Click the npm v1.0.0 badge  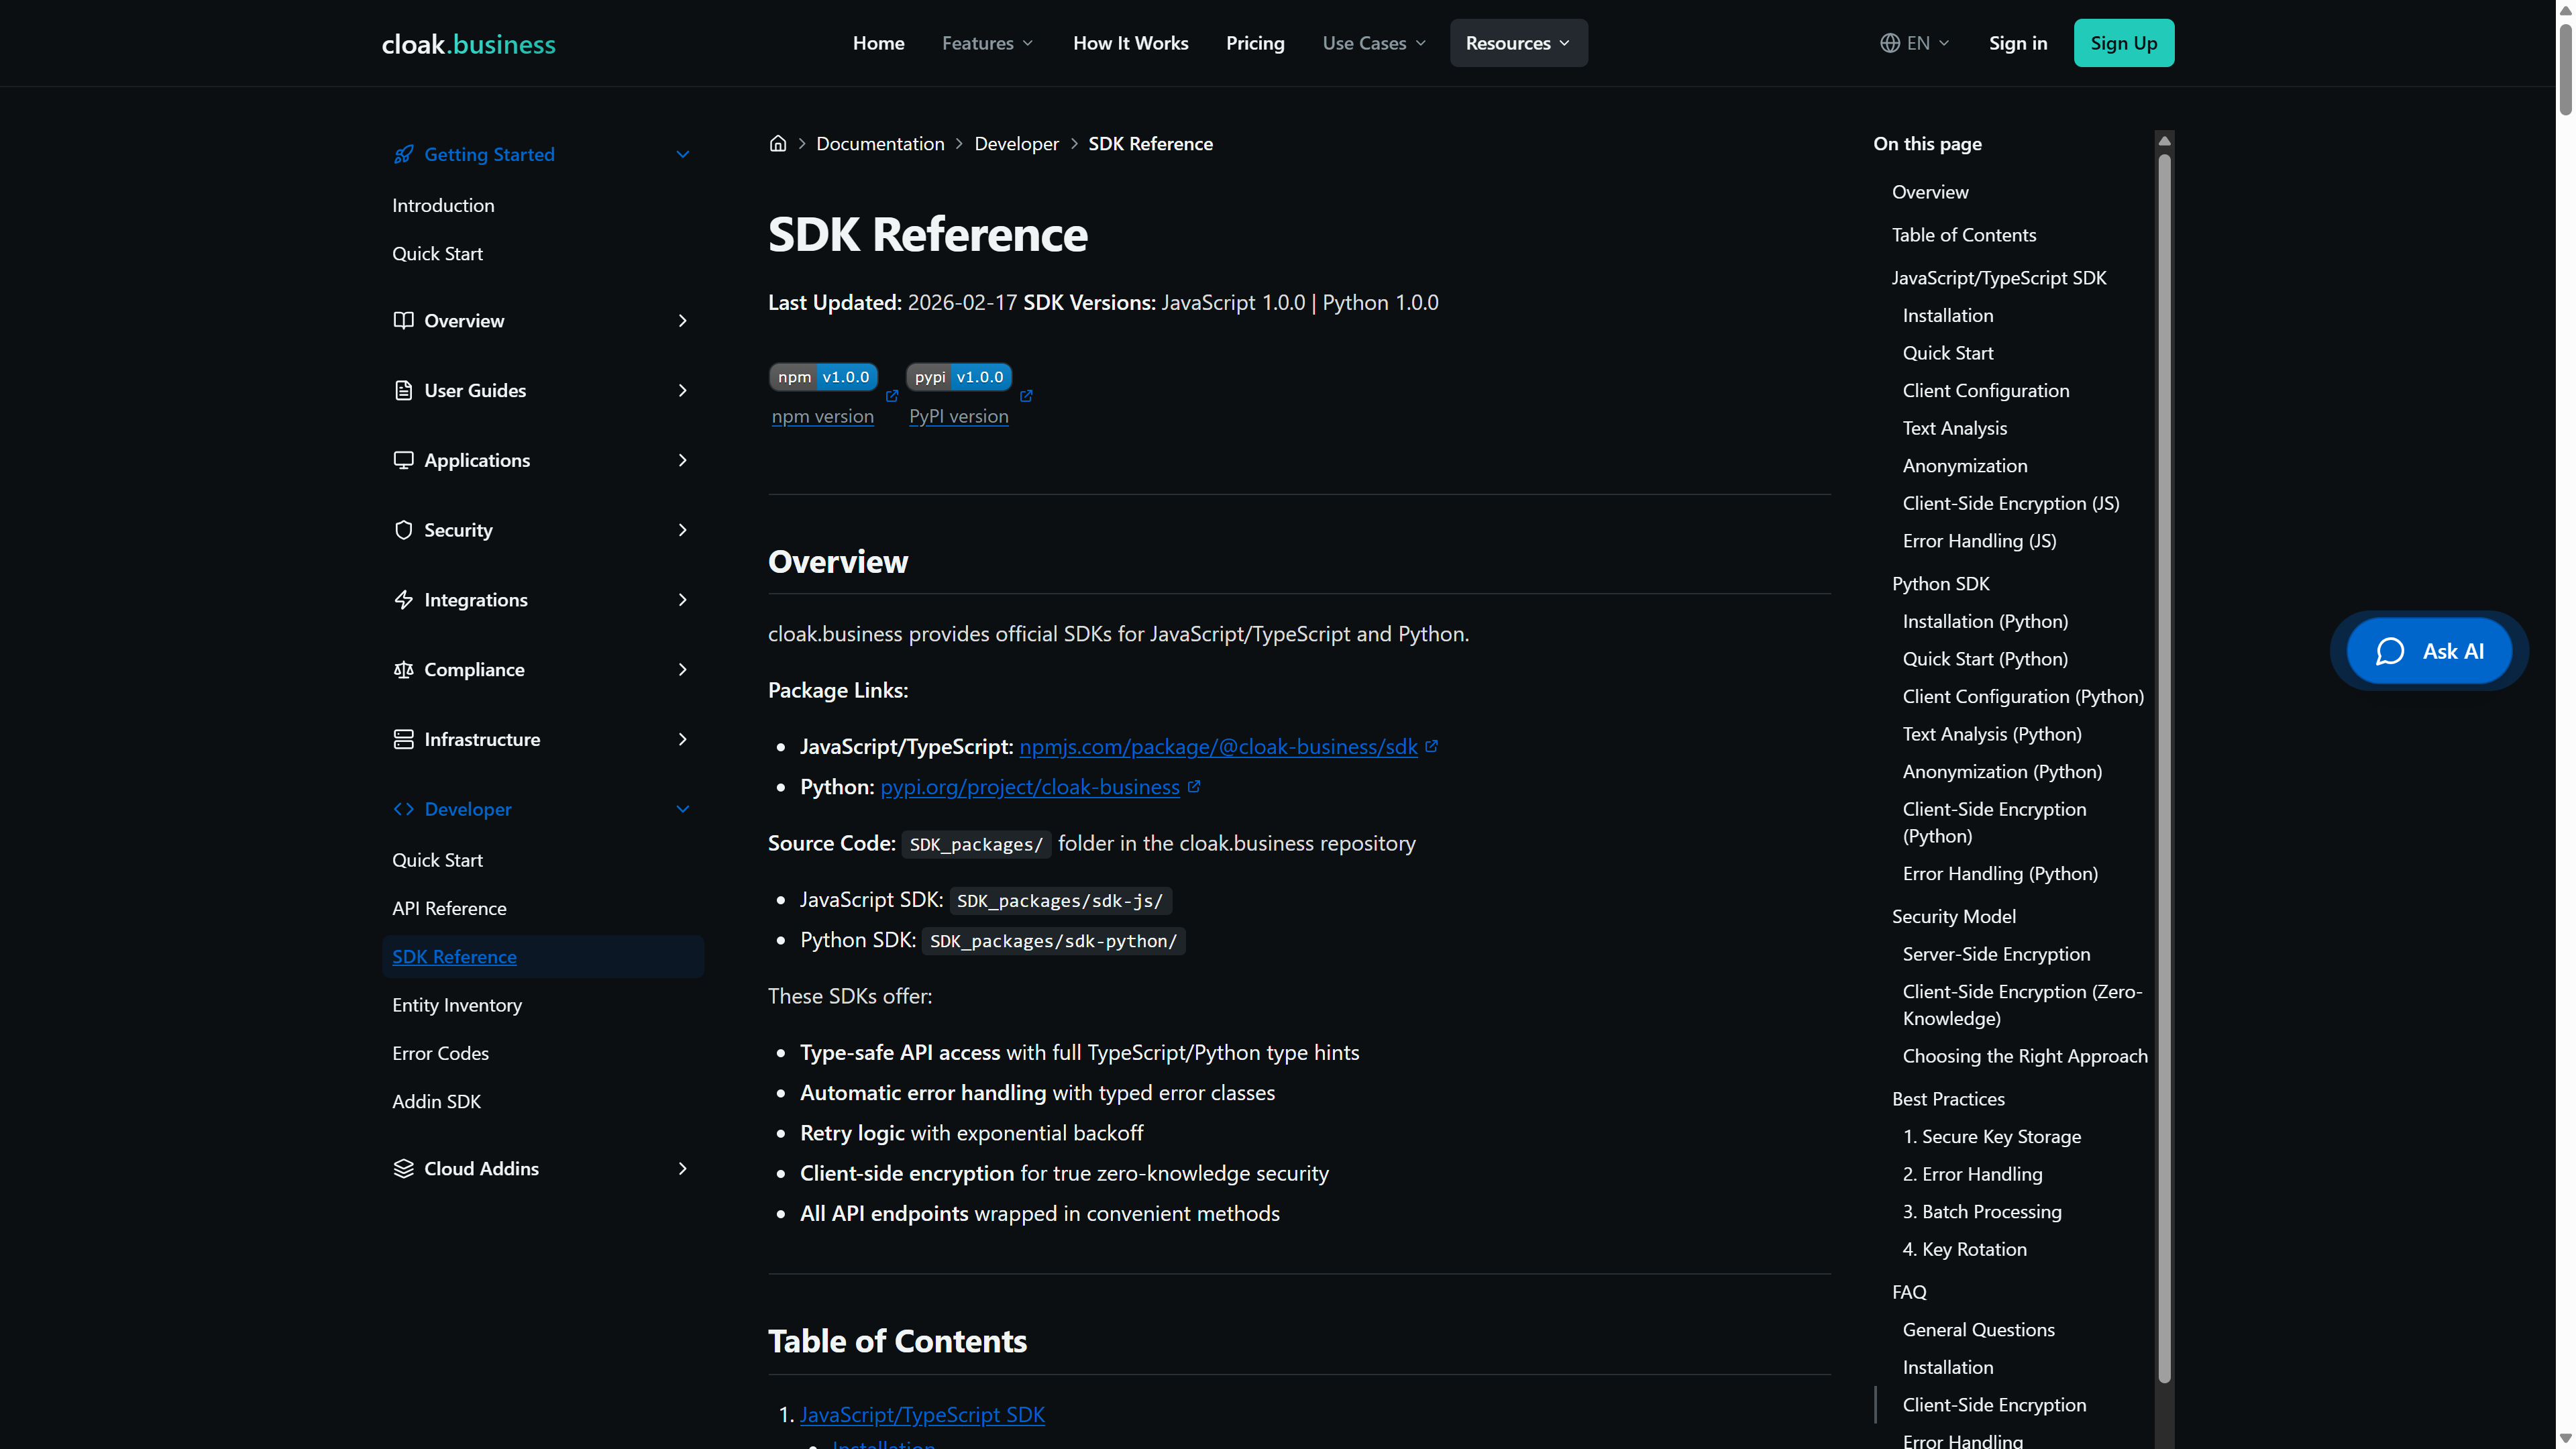coord(823,377)
